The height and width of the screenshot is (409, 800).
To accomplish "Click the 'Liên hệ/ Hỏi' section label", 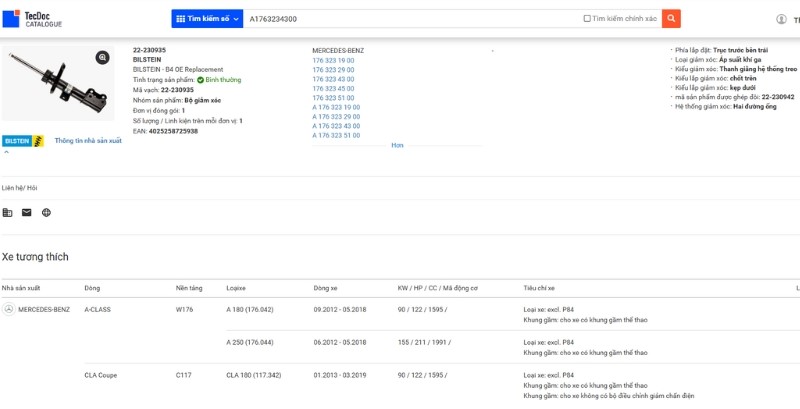I will (19, 188).
